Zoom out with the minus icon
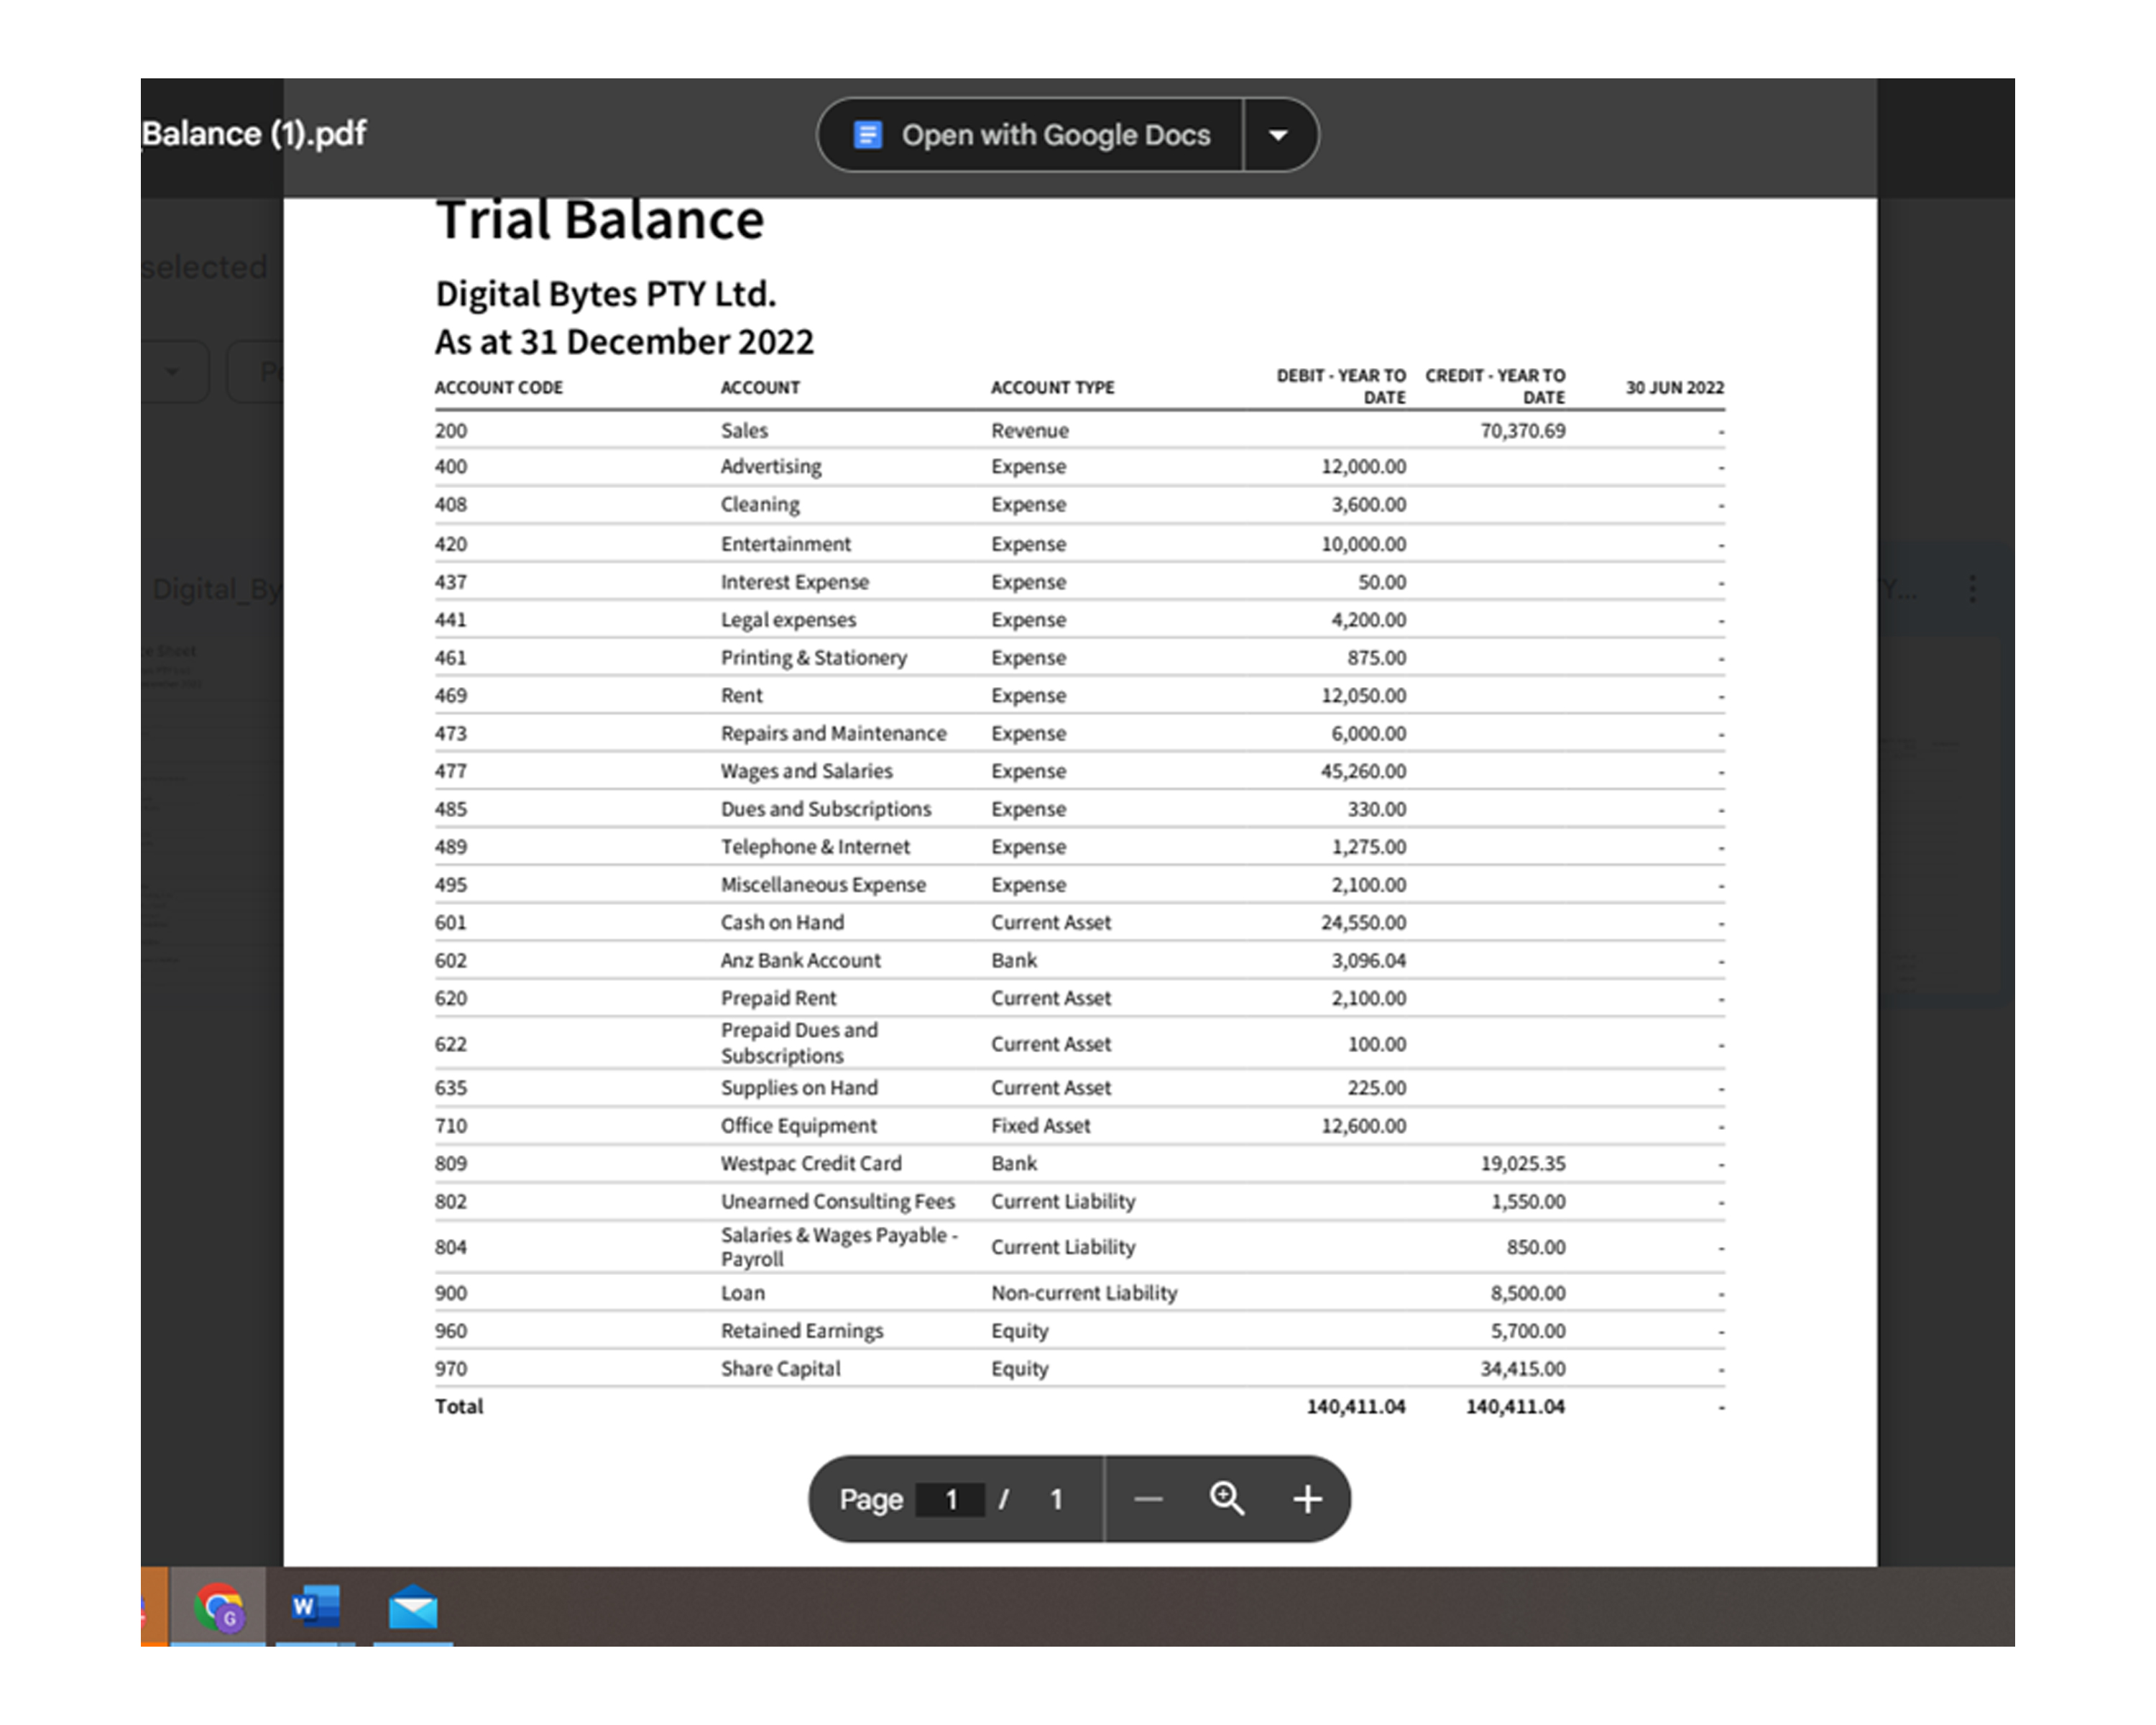2156x1725 pixels. (1148, 1498)
